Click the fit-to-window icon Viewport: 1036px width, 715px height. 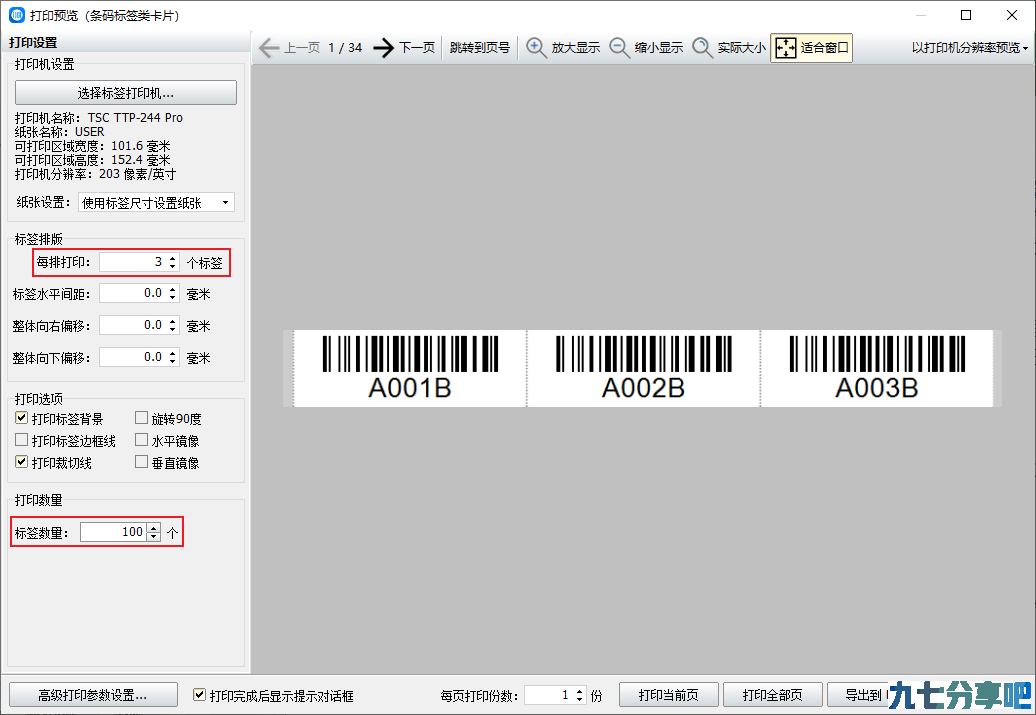coord(786,48)
